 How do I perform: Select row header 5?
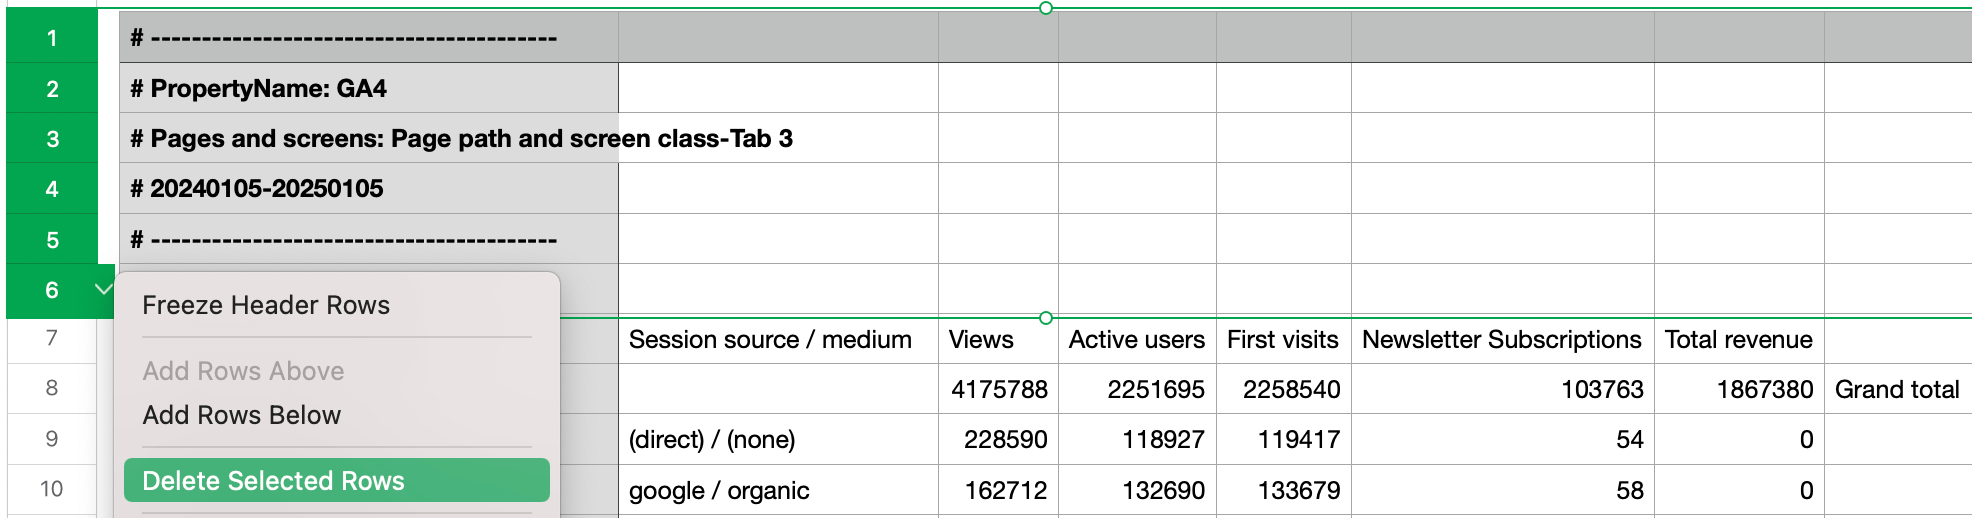pyautogui.click(x=52, y=239)
